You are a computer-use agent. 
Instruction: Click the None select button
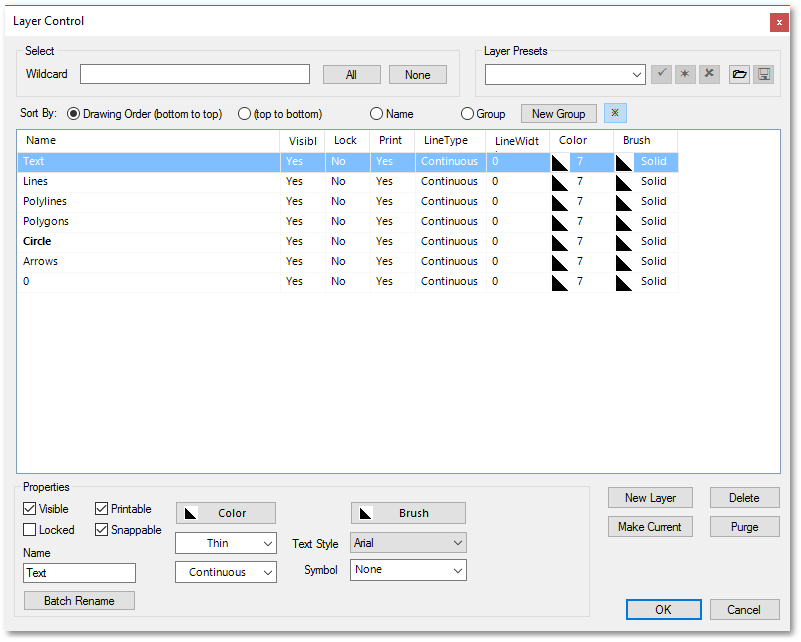[418, 75]
